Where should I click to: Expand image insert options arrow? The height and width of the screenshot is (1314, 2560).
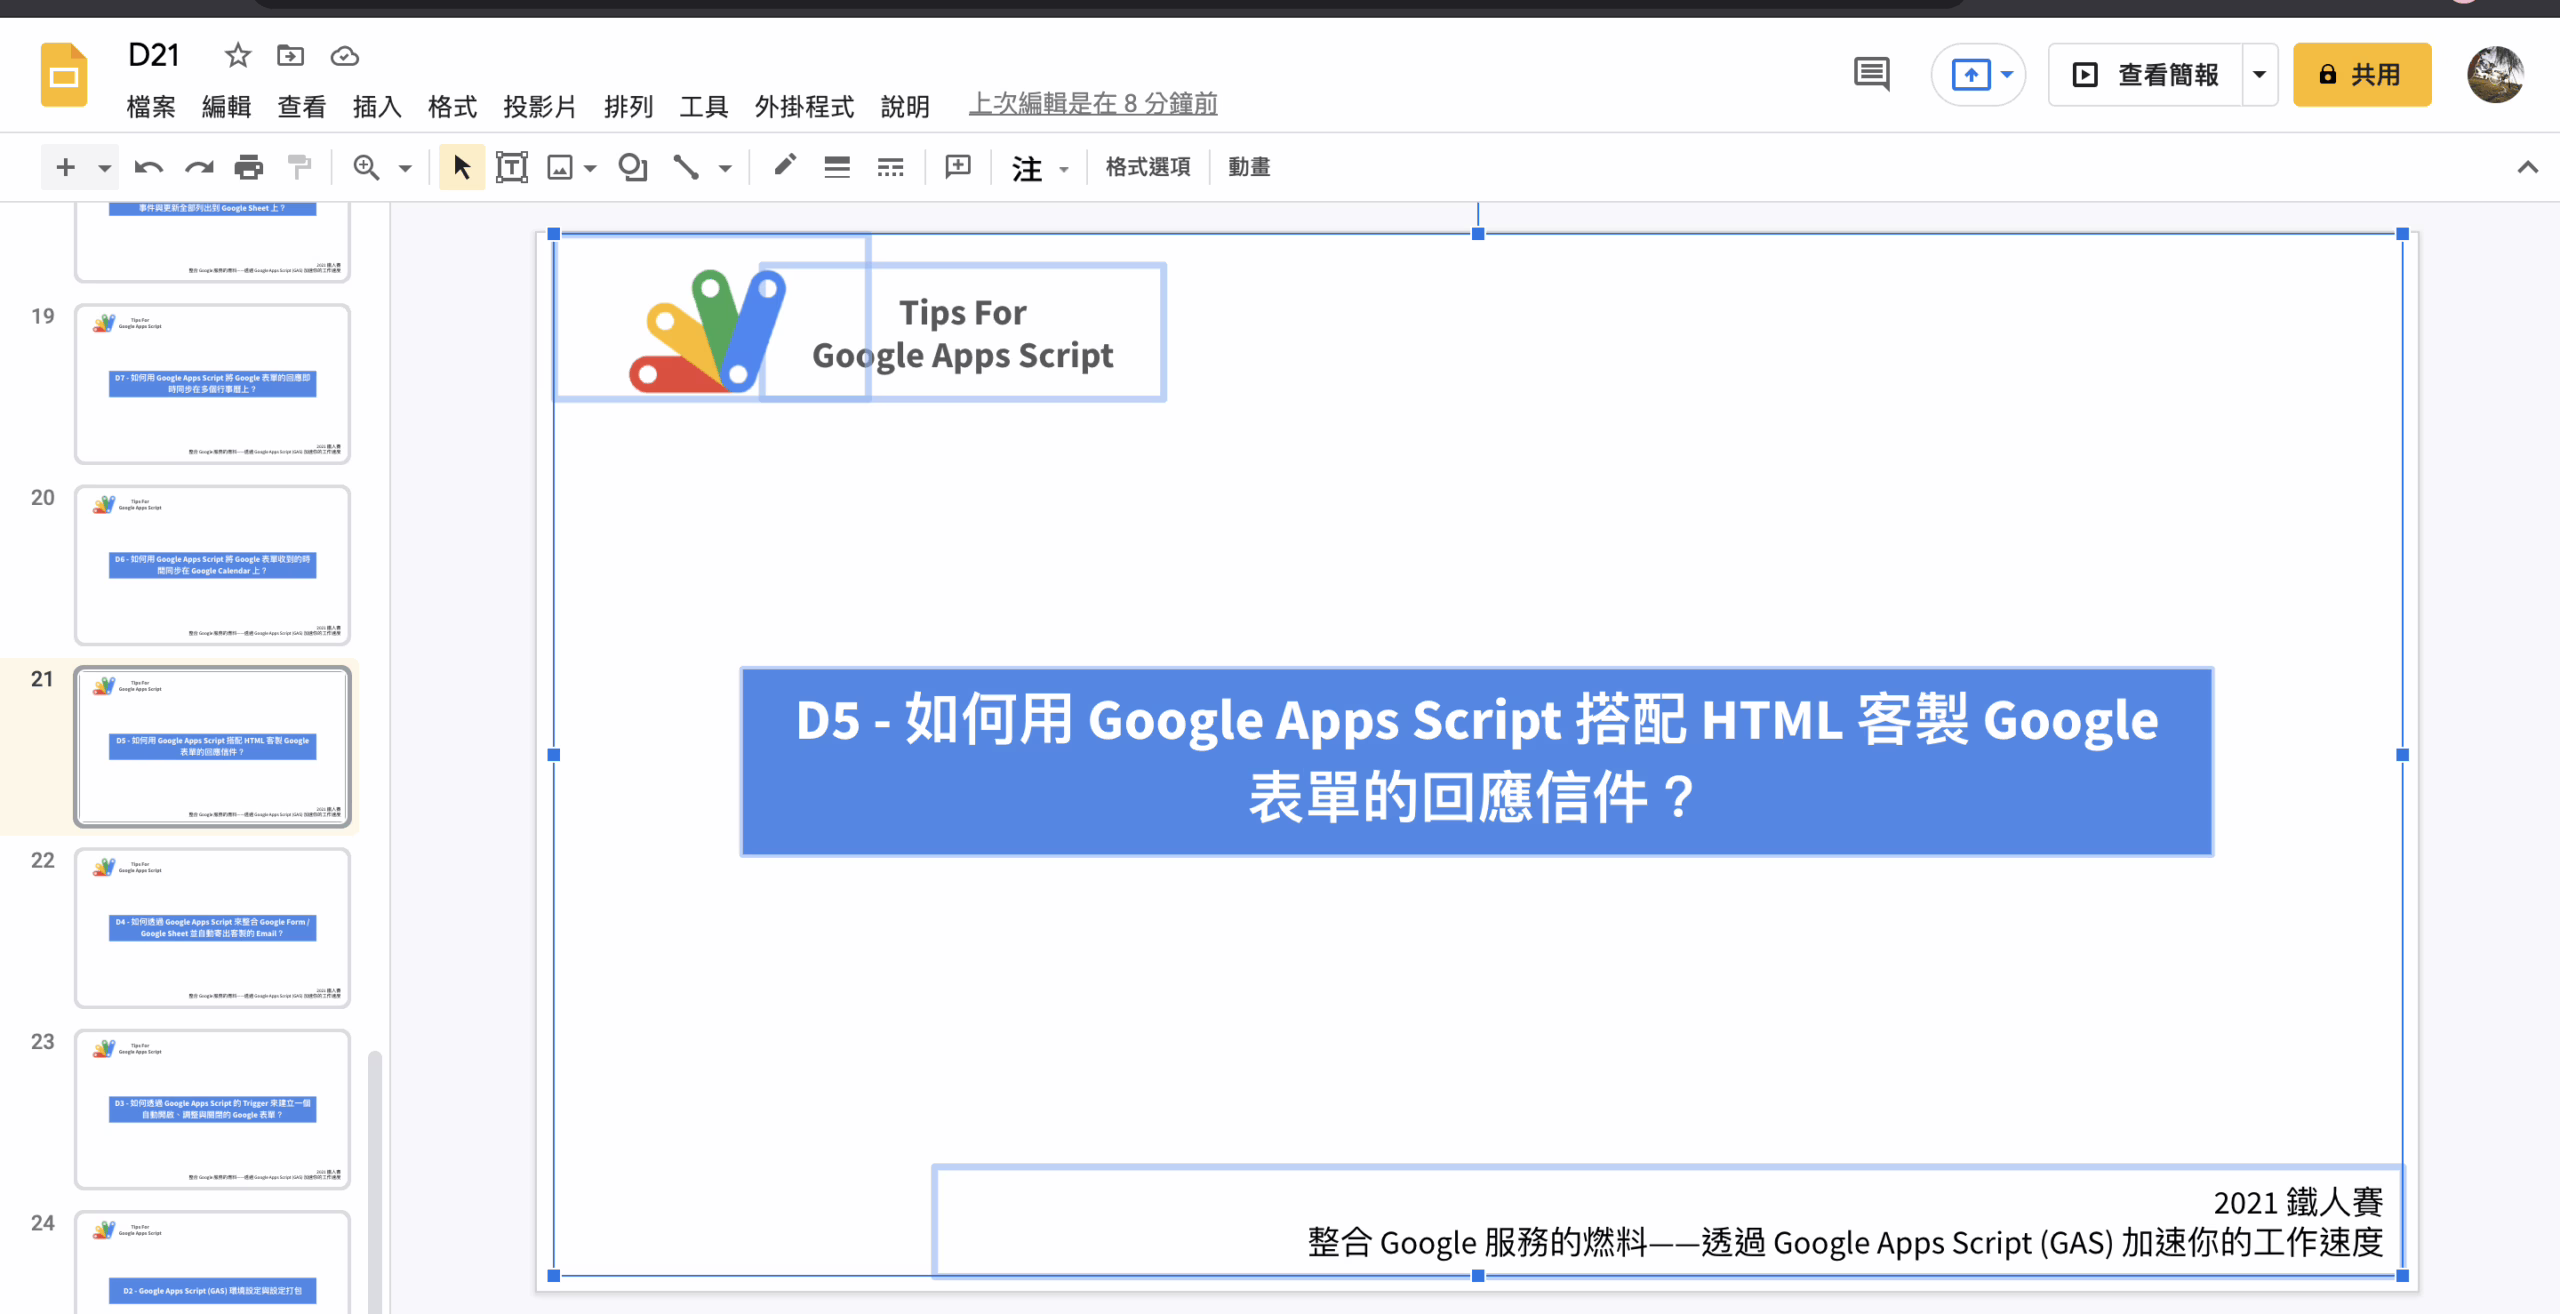point(590,168)
